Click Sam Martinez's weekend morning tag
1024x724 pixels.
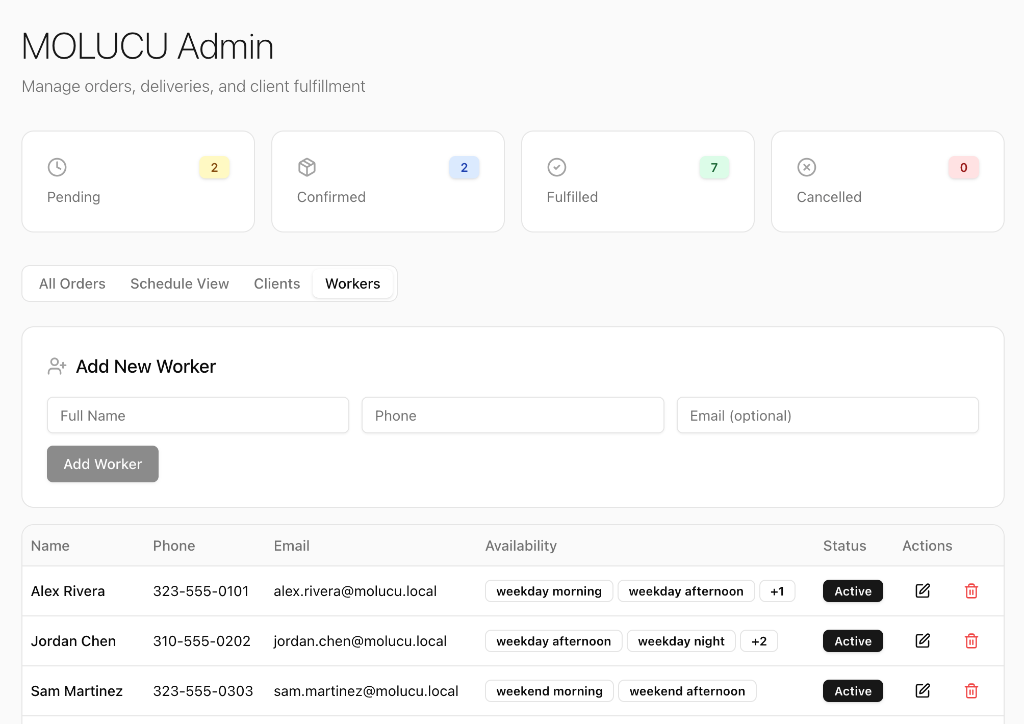click(549, 691)
